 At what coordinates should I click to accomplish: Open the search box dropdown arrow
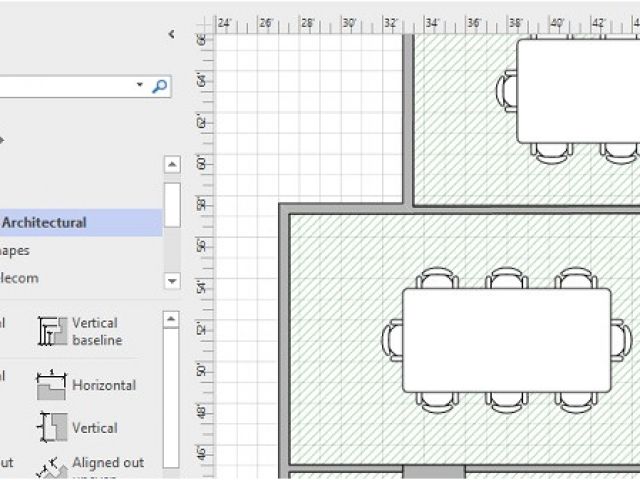tap(140, 87)
